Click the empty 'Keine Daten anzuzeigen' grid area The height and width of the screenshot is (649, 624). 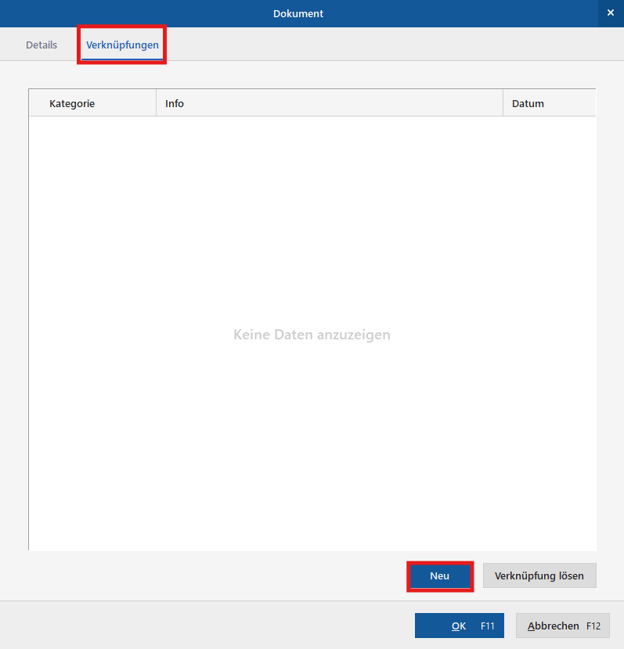point(311,335)
